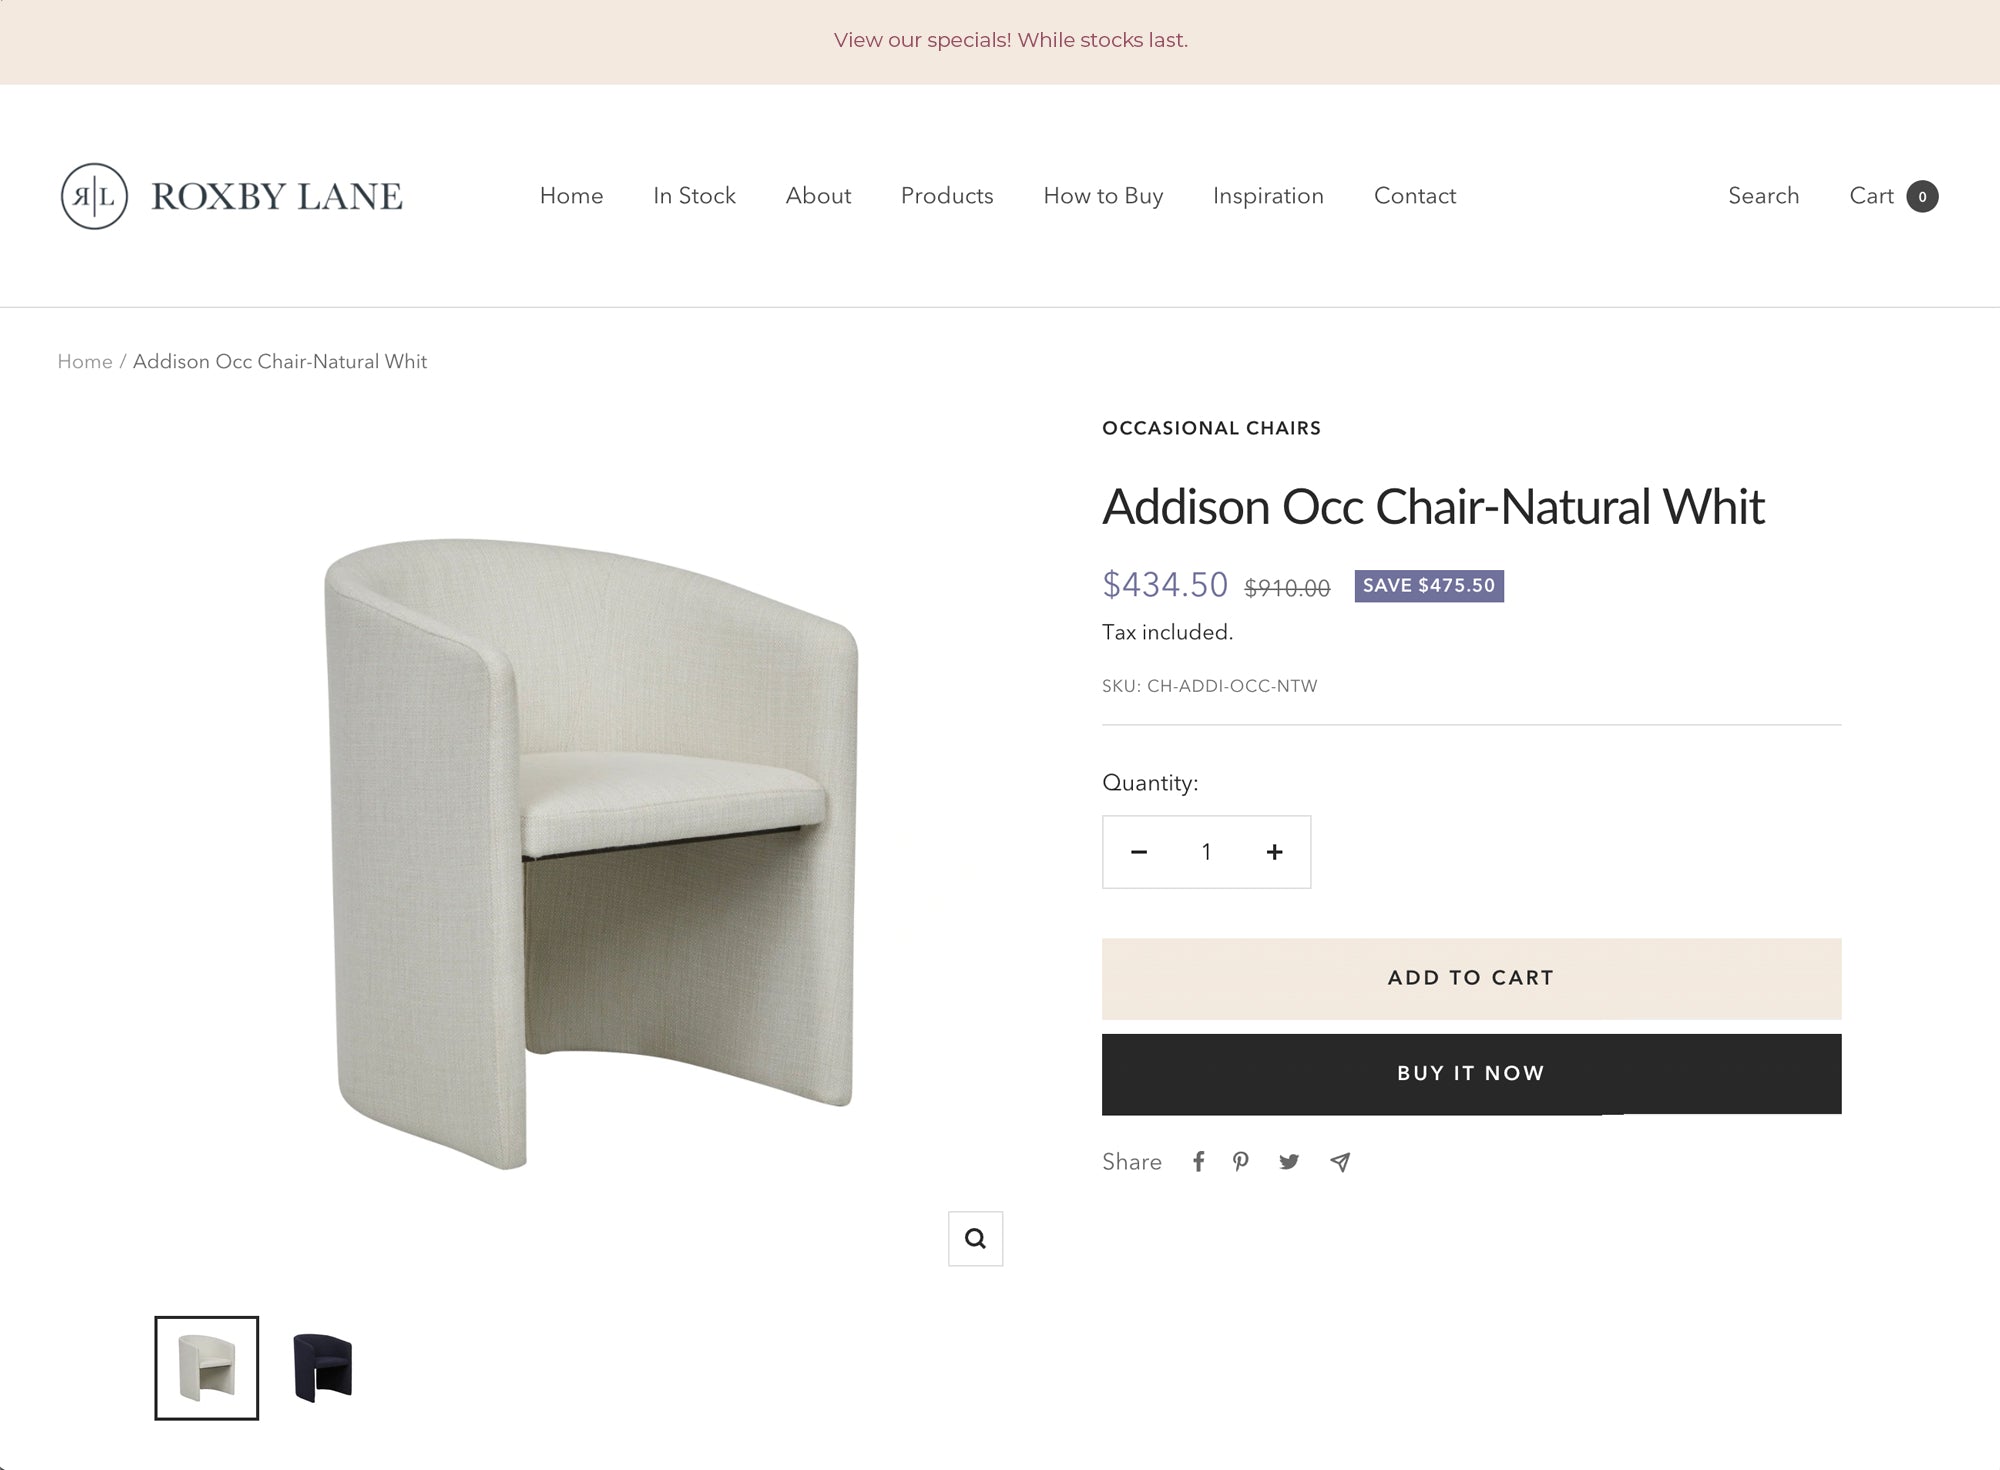Image resolution: width=2000 pixels, height=1470 pixels.
Task: Increase quantity with plus button
Action: 1274,852
